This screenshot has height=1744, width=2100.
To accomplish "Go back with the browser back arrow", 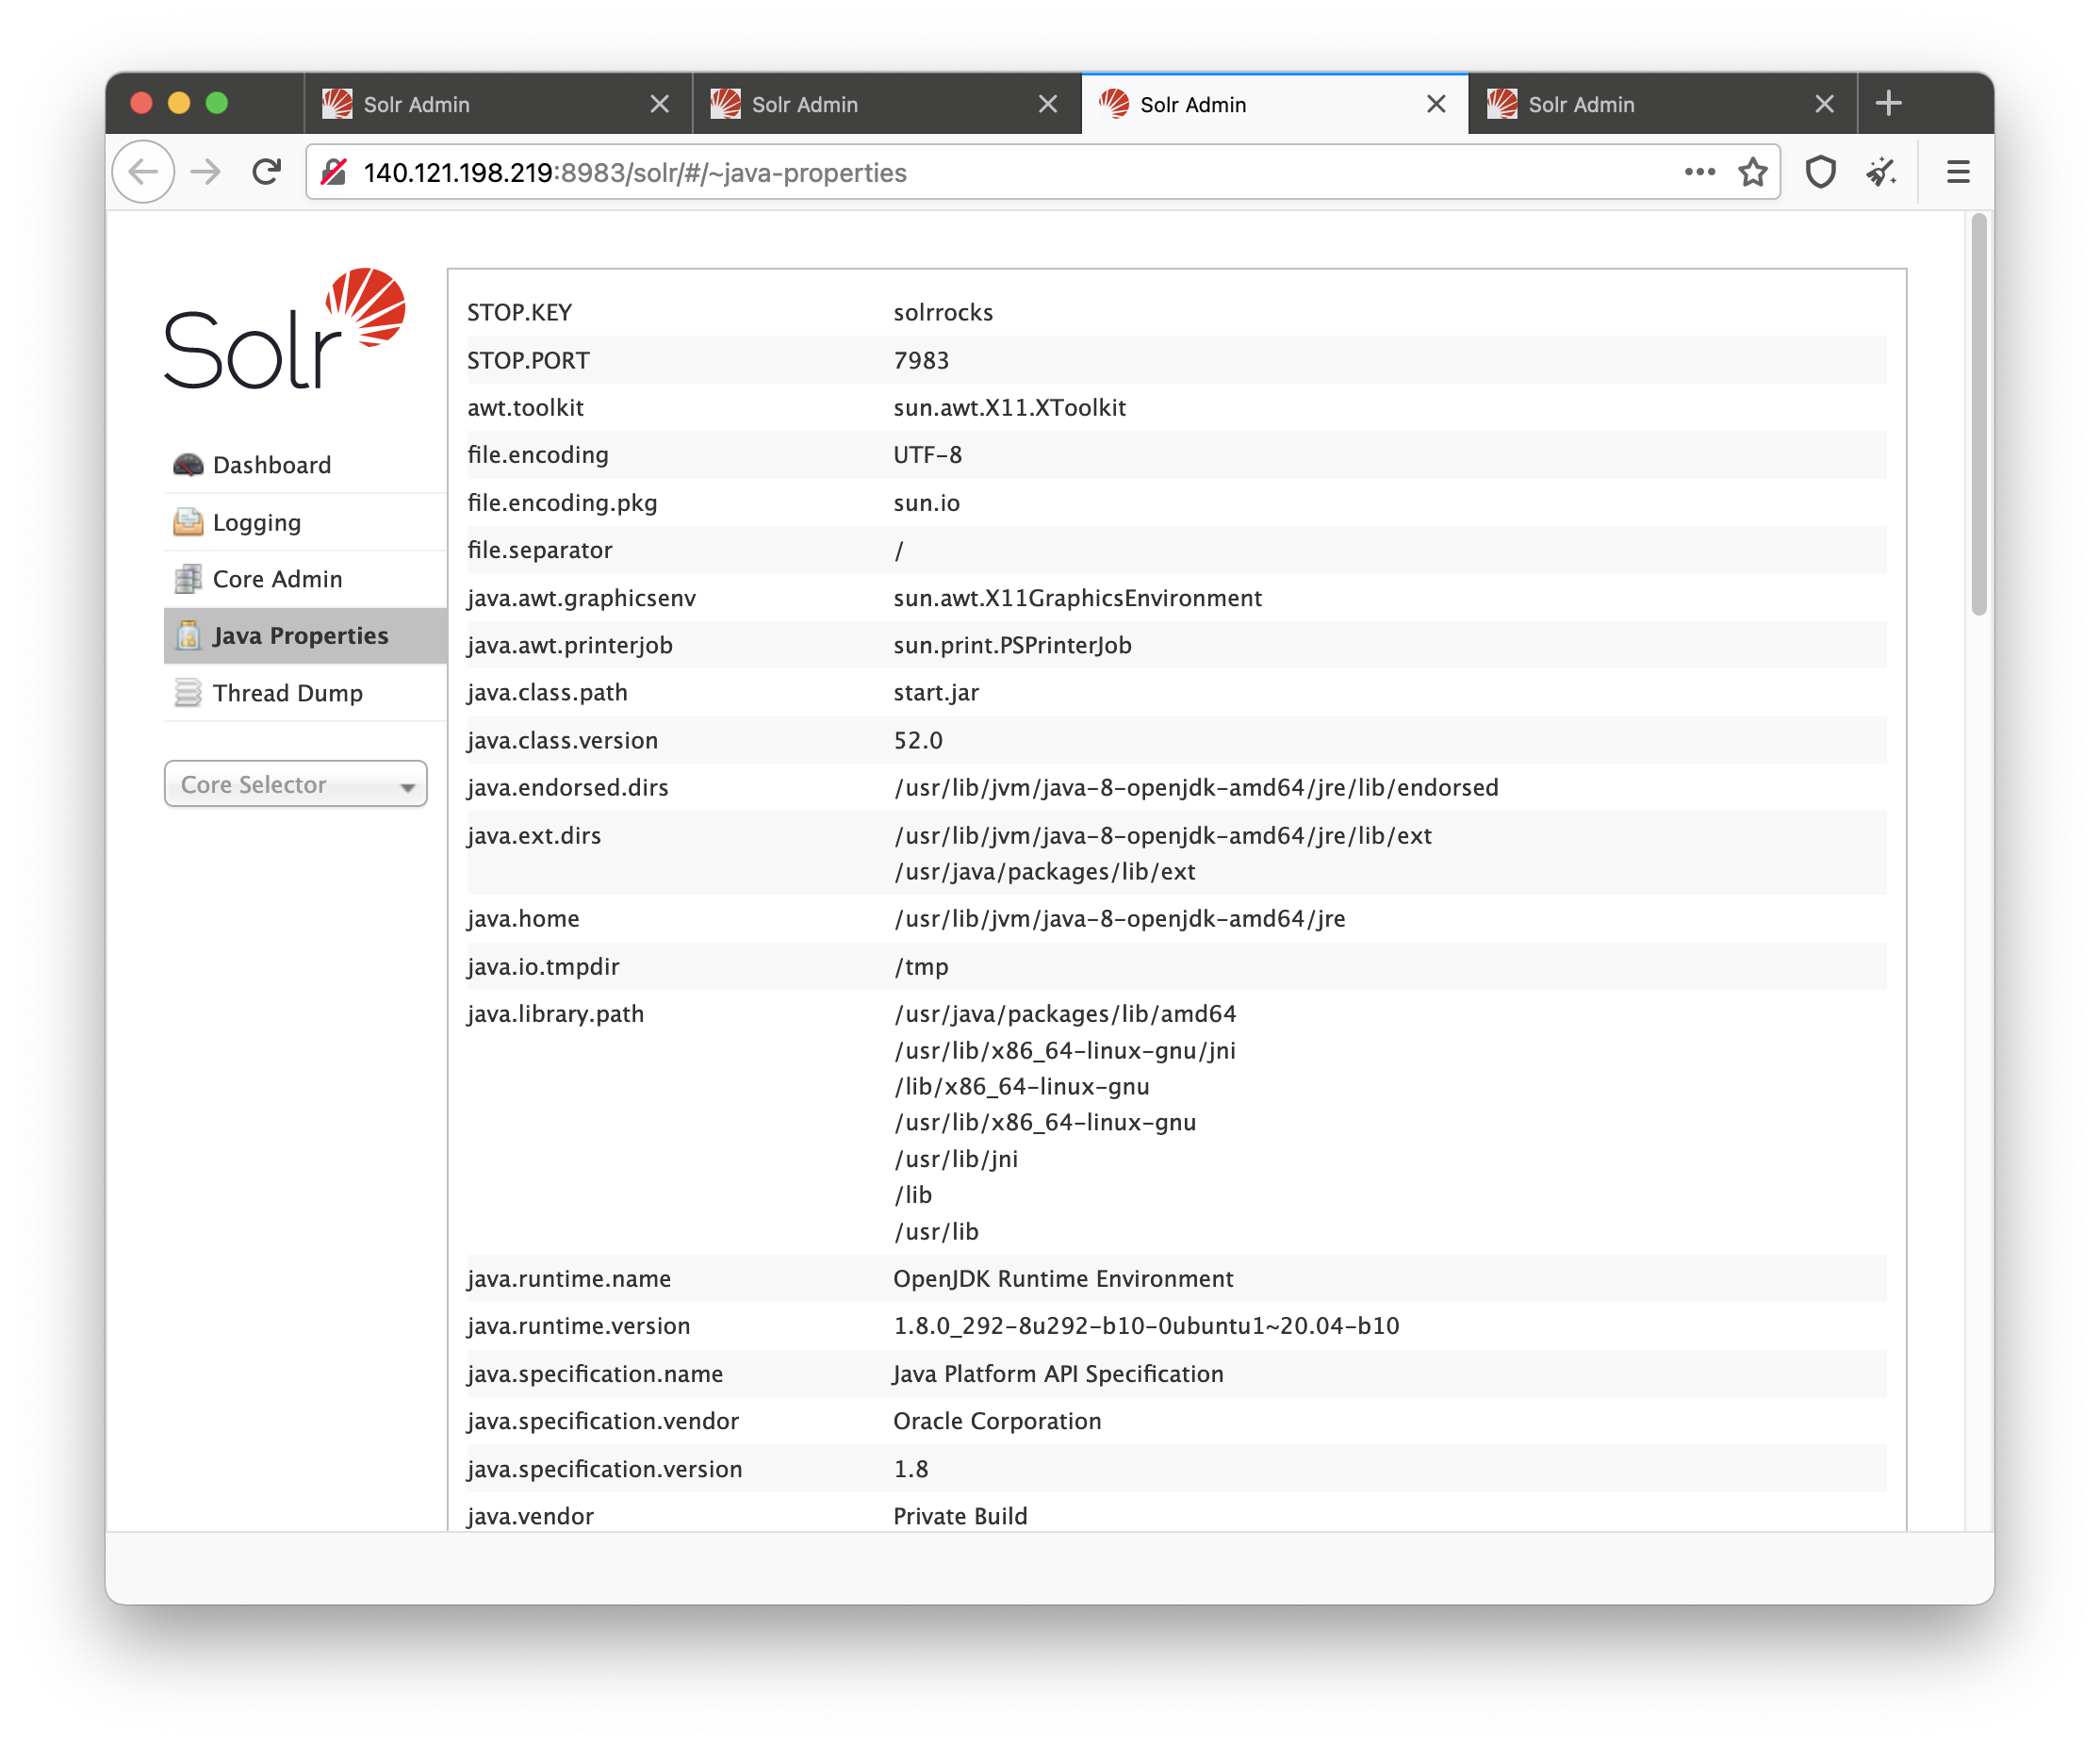I will point(143,172).
